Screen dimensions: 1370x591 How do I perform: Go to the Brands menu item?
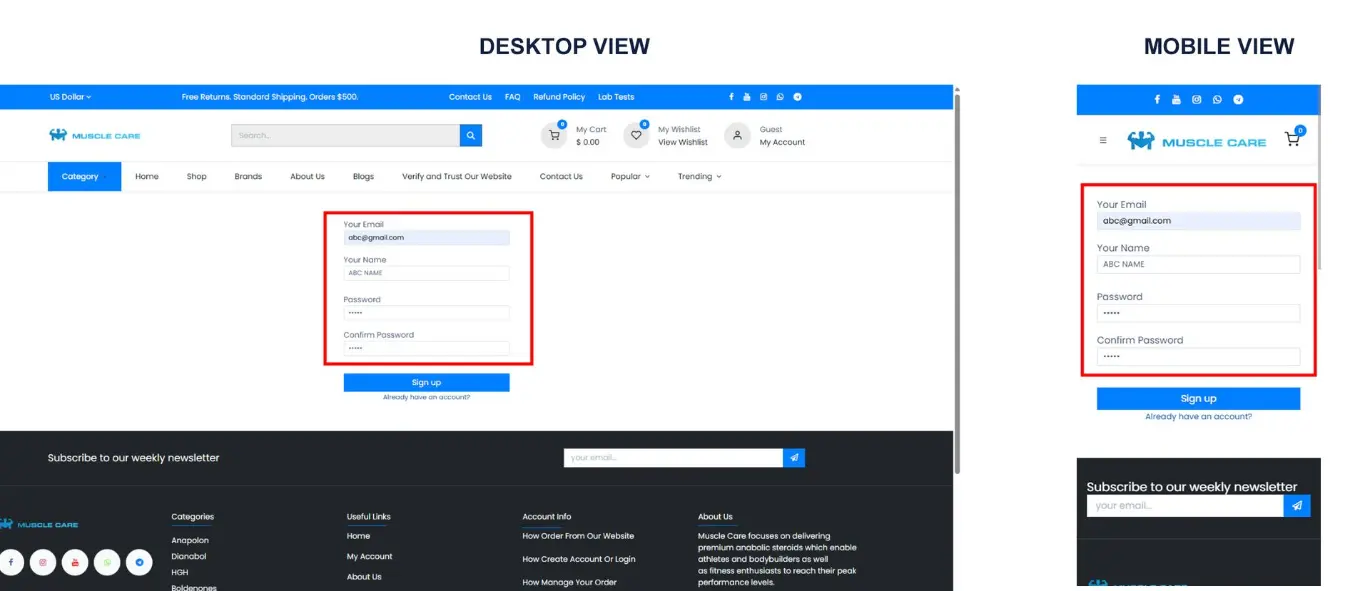click(x=248, y=177)
